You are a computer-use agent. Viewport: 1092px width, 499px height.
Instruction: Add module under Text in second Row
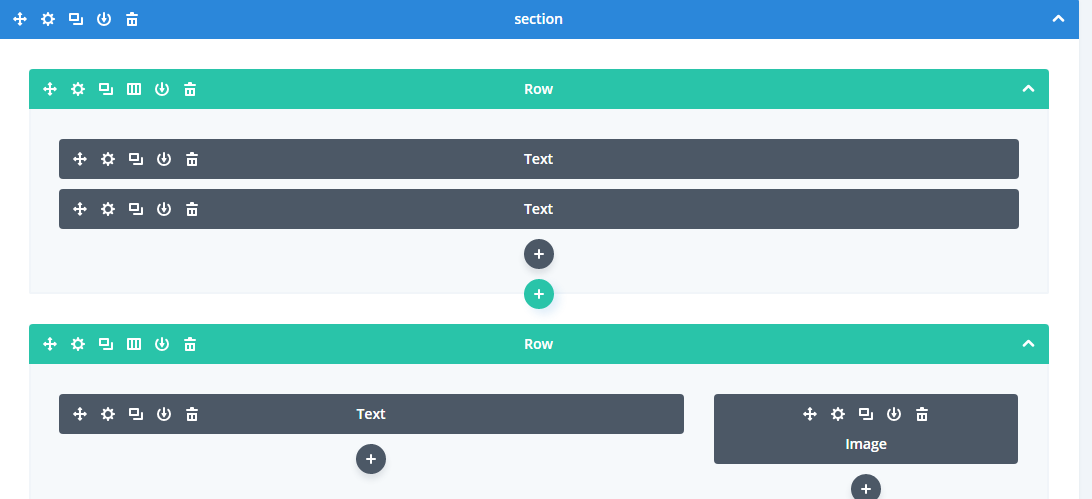370,459
